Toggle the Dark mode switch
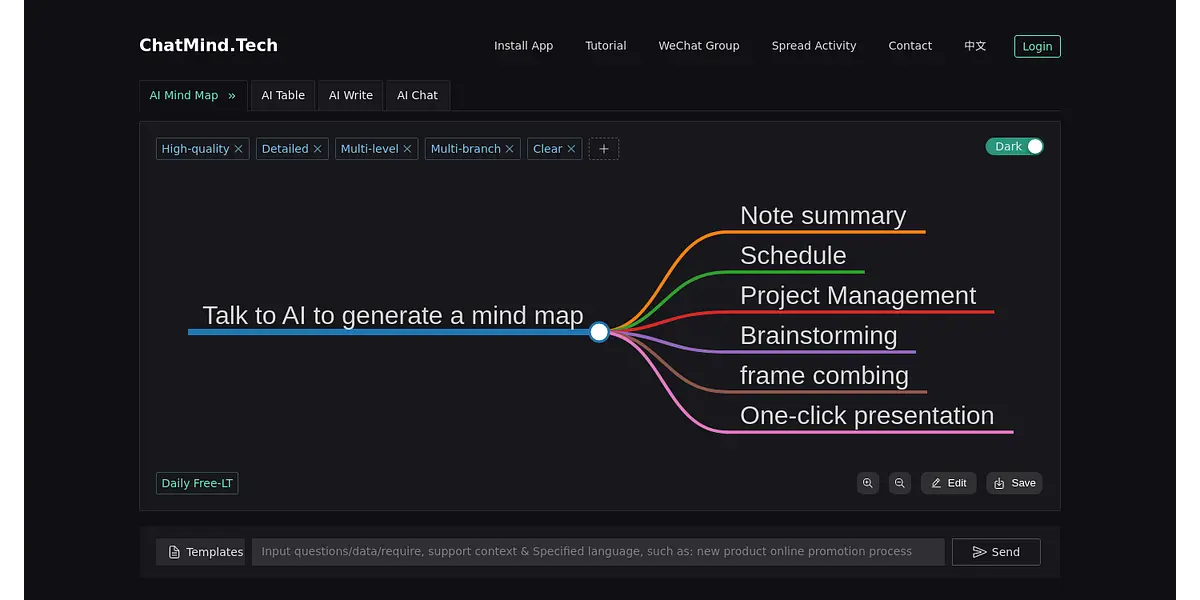1200x600 pixels. [x=1014, y=147]
